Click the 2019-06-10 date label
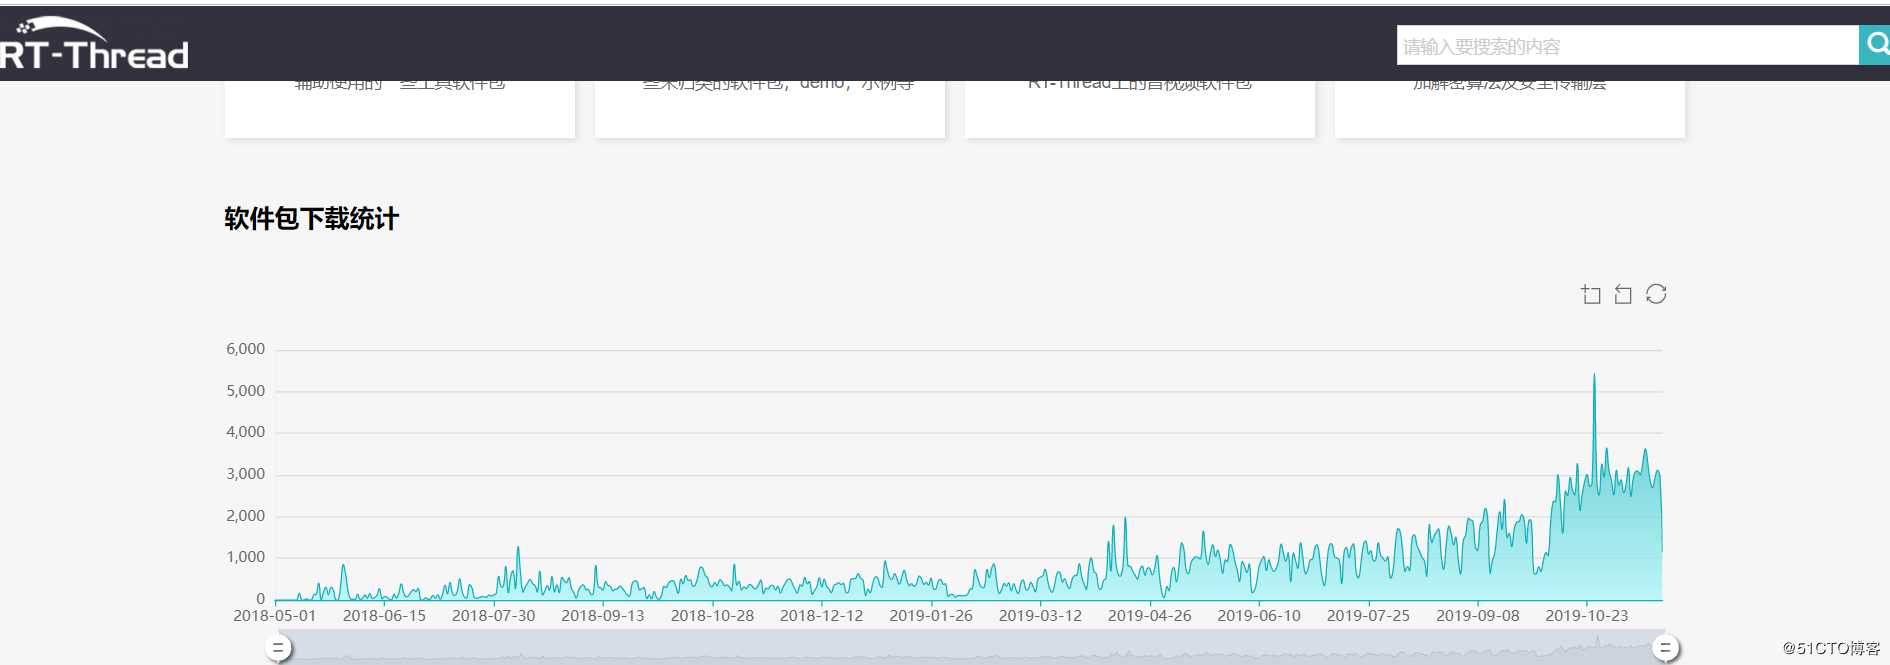Screen dimensions: 1890x665 pos(1259,616)
